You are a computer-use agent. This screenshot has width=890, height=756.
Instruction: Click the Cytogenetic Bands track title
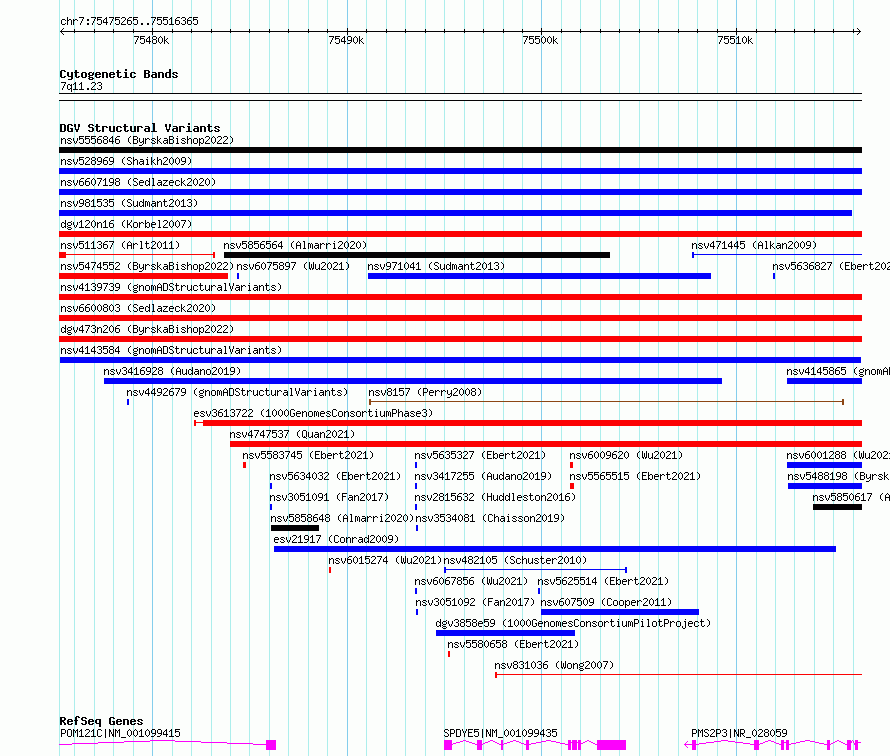click(119, 74)
